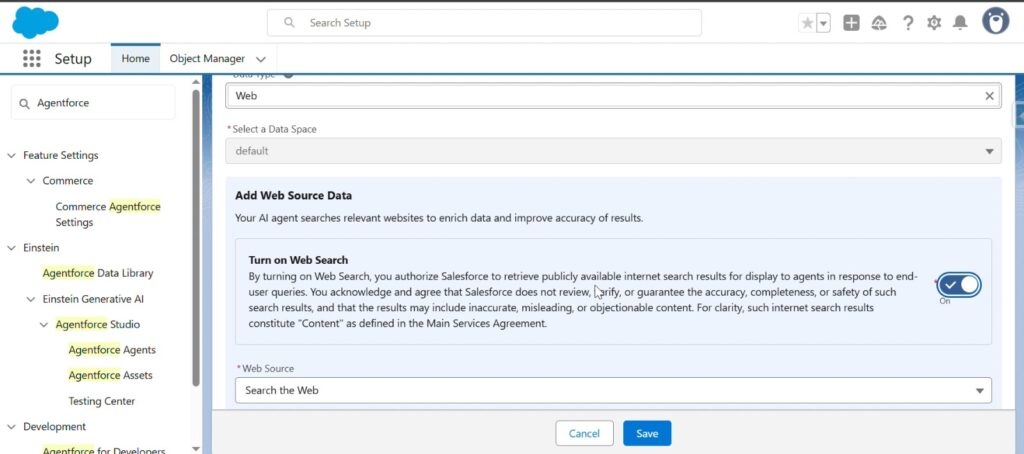Click the Favorites star icon
The image size is (1024, 454).
pos(807,24)
